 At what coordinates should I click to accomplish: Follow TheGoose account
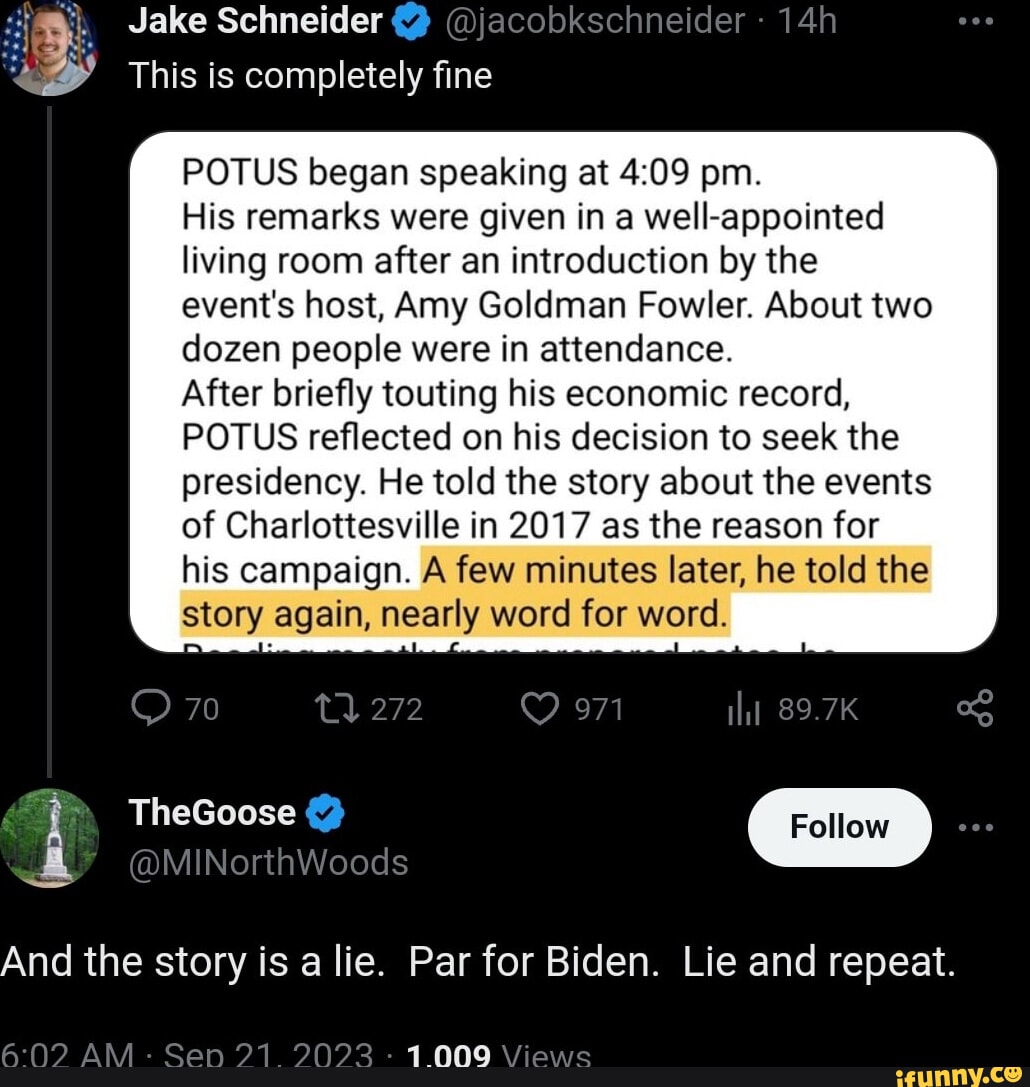[839, 827]
